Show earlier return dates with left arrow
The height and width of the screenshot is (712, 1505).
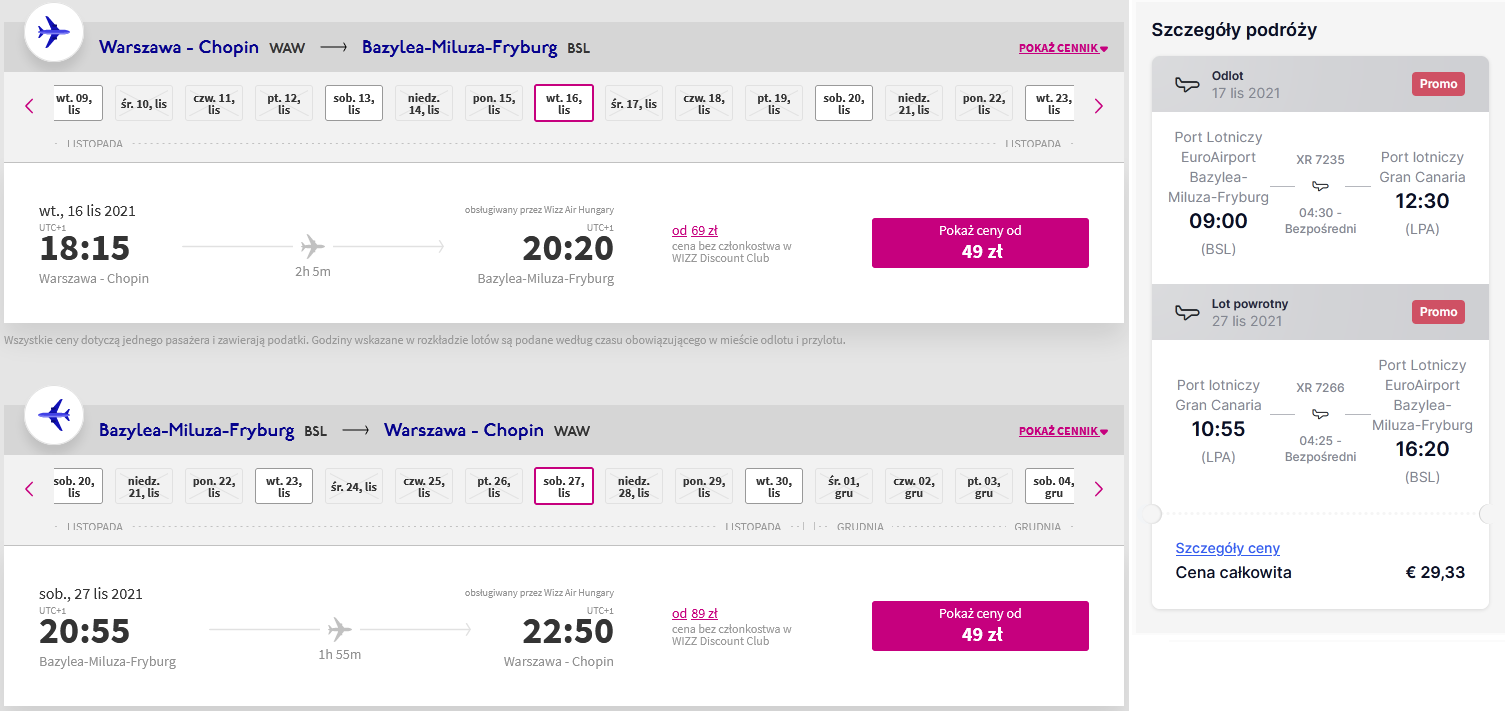29,489
